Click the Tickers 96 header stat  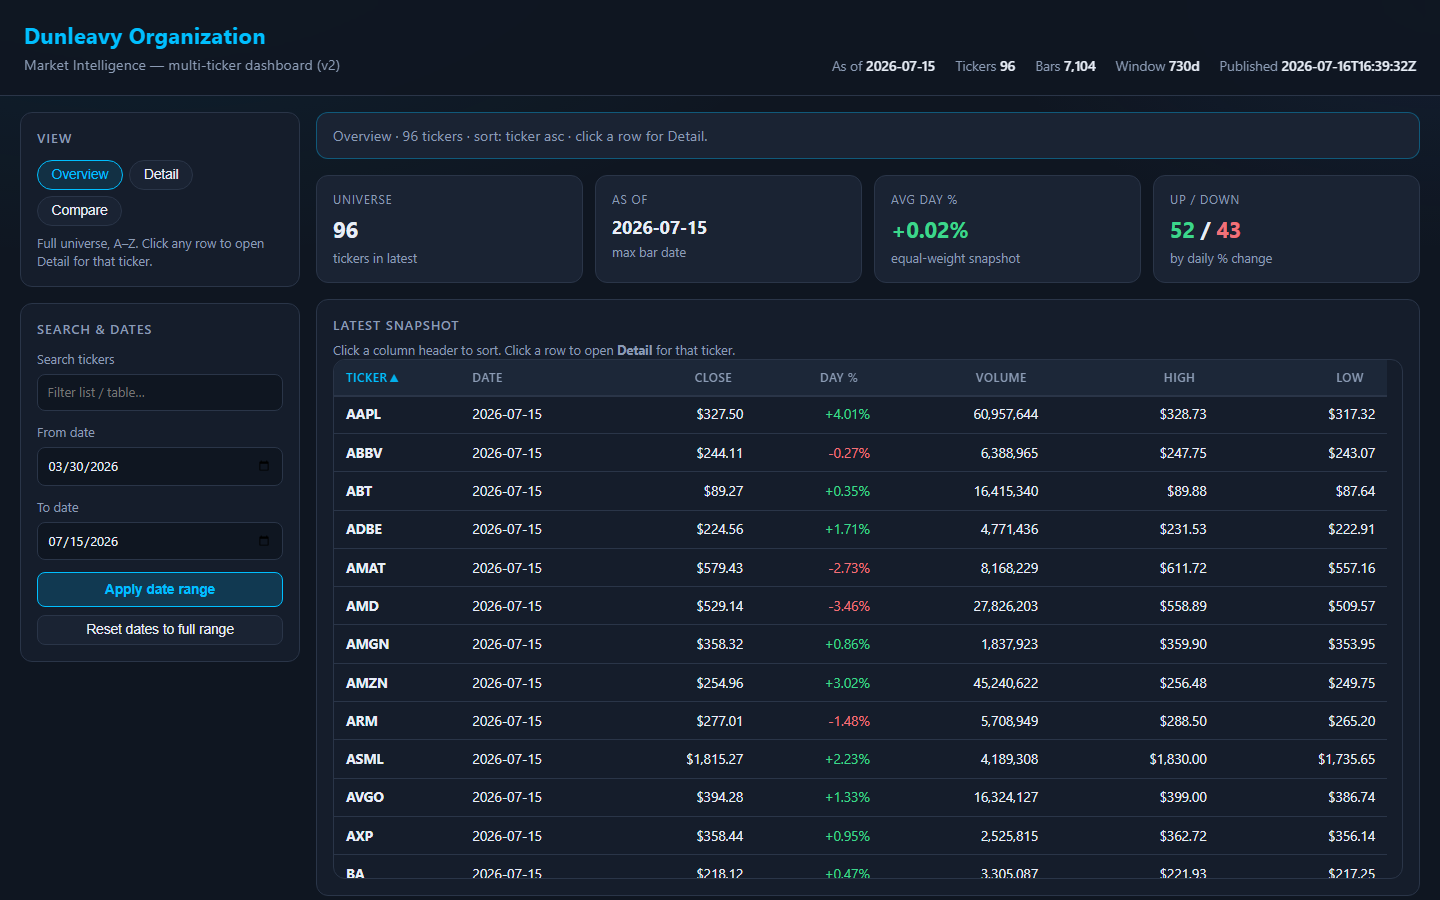tap(985, 66)
